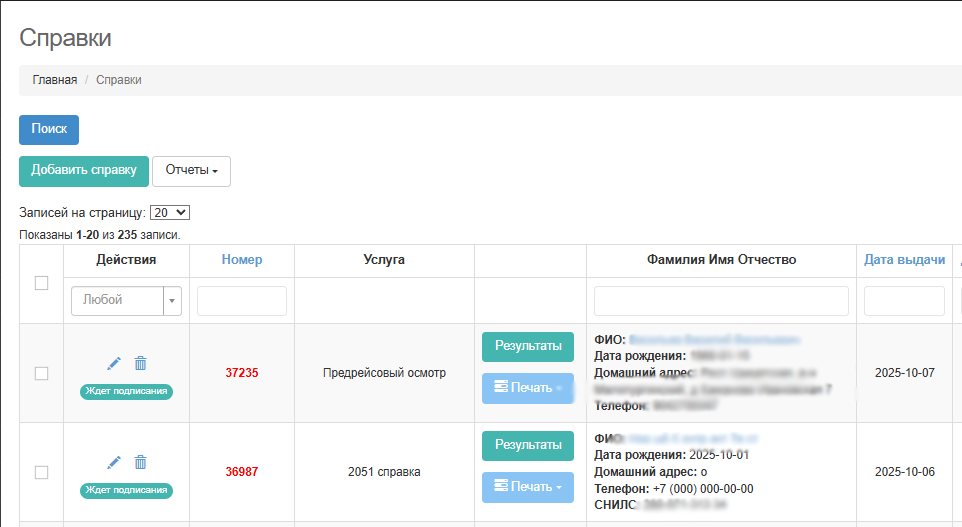Expand Печать dropdown for record 37235
Screen dimensions: 962x527
point(528,388)
